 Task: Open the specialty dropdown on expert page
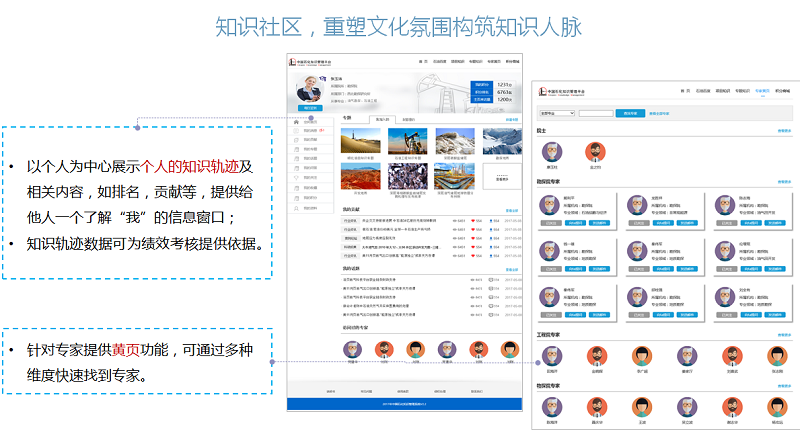[x=556, y=113]
